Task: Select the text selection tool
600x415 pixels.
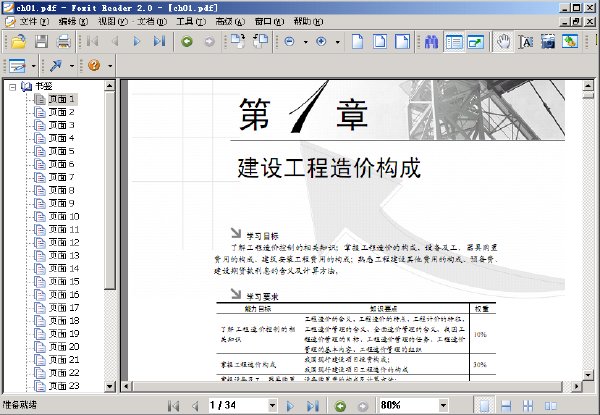Action: pyautogui.click(x=526, y=41)
